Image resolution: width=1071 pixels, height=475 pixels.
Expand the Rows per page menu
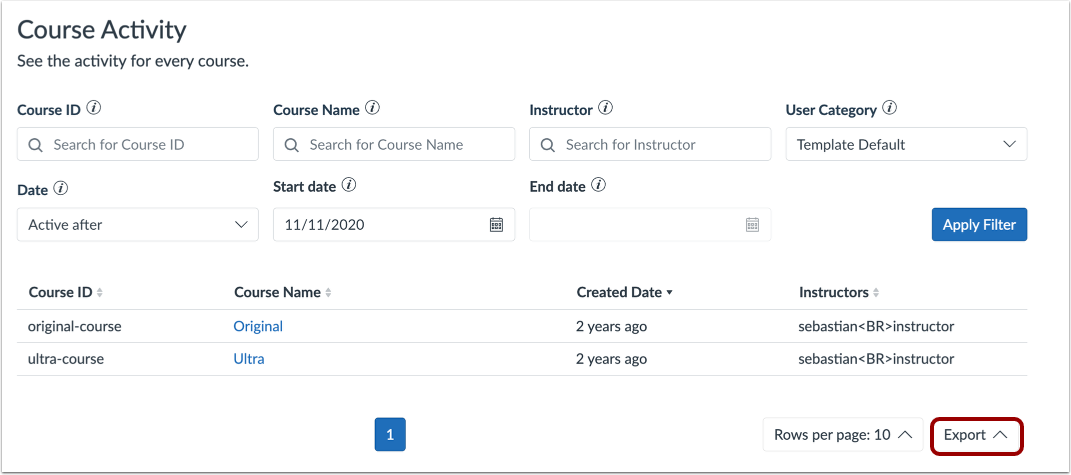pyautogui.click(x=842, y=435)
